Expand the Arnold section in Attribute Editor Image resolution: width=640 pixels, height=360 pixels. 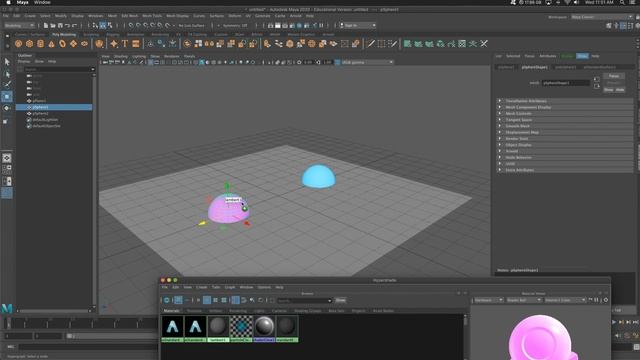pos(565,151)
